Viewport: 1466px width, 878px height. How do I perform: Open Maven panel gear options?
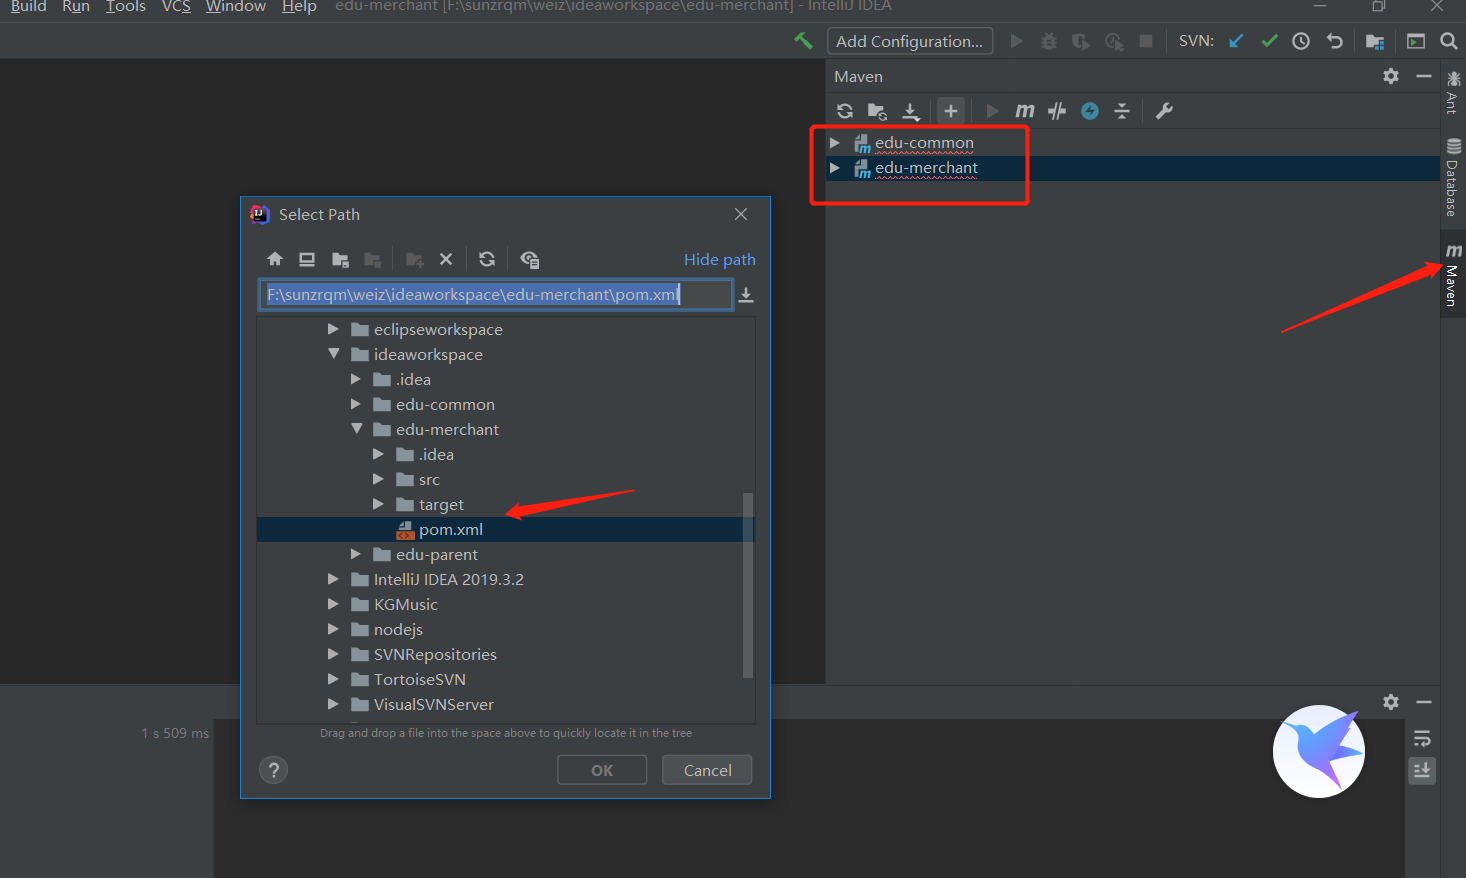[x=1391, y=76]
